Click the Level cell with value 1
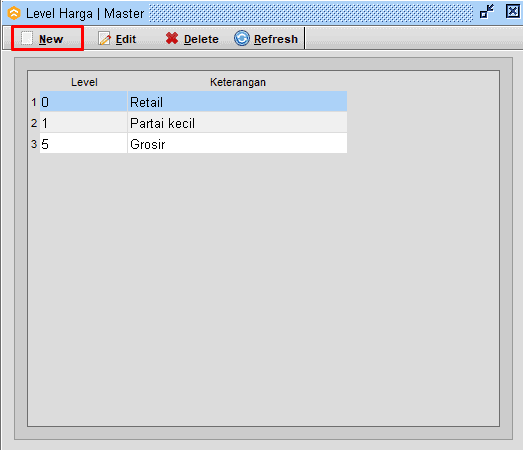 click(83, 123)
